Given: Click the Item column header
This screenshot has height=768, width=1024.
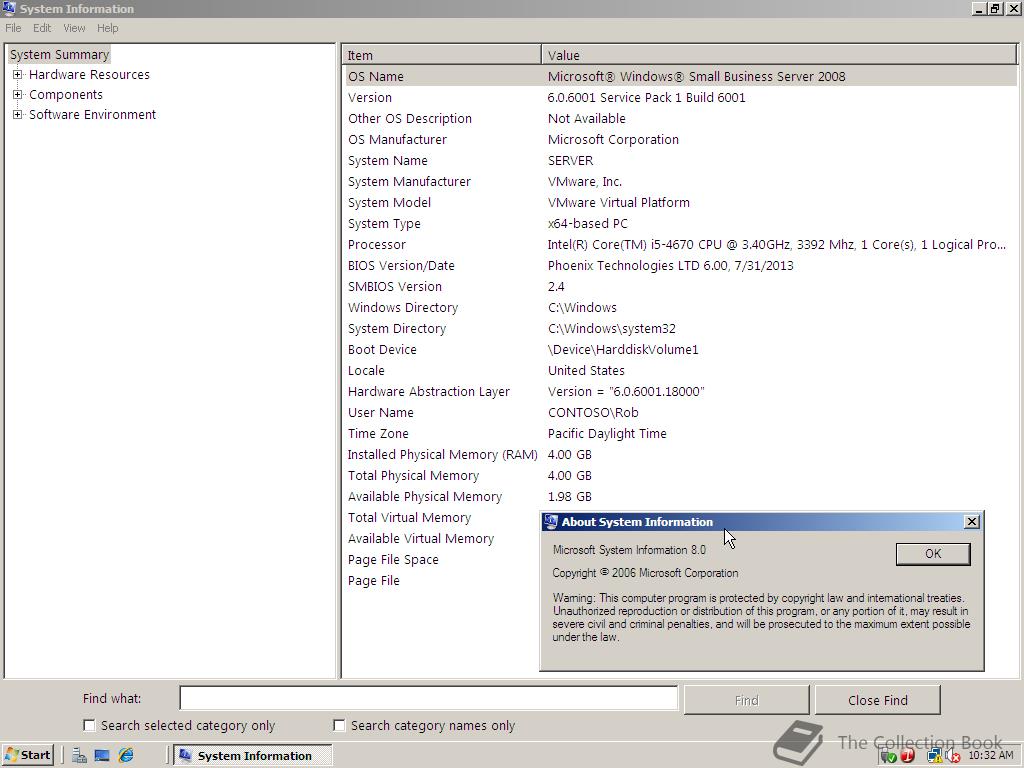Looking at the screenshot, I should click(x=441, y=56).
